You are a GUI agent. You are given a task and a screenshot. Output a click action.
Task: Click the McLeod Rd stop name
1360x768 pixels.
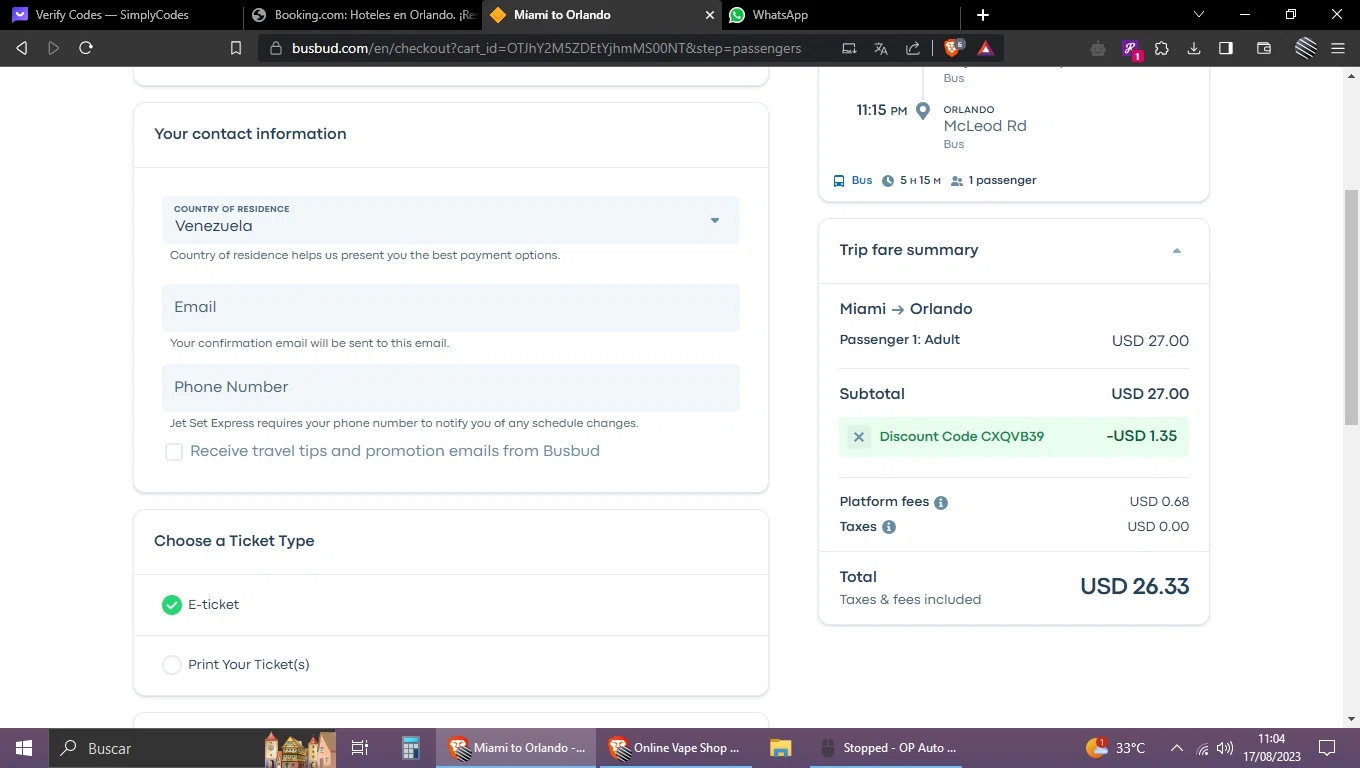tap(985, 126)
